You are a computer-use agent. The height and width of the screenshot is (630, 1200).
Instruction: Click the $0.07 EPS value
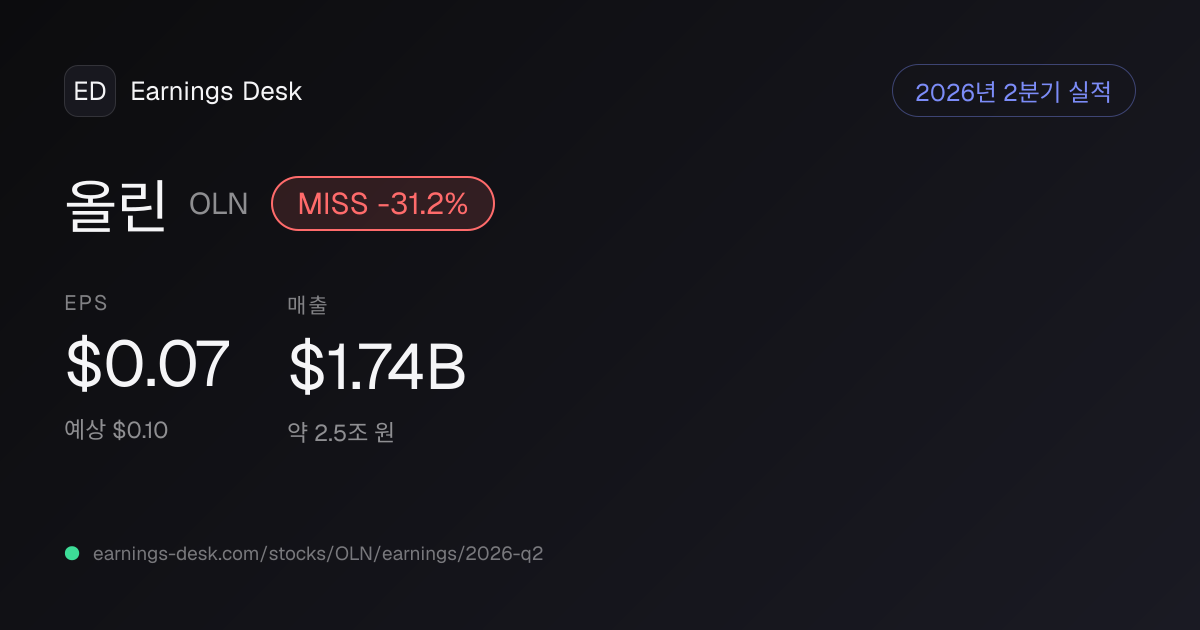click(x=147, y=364)
